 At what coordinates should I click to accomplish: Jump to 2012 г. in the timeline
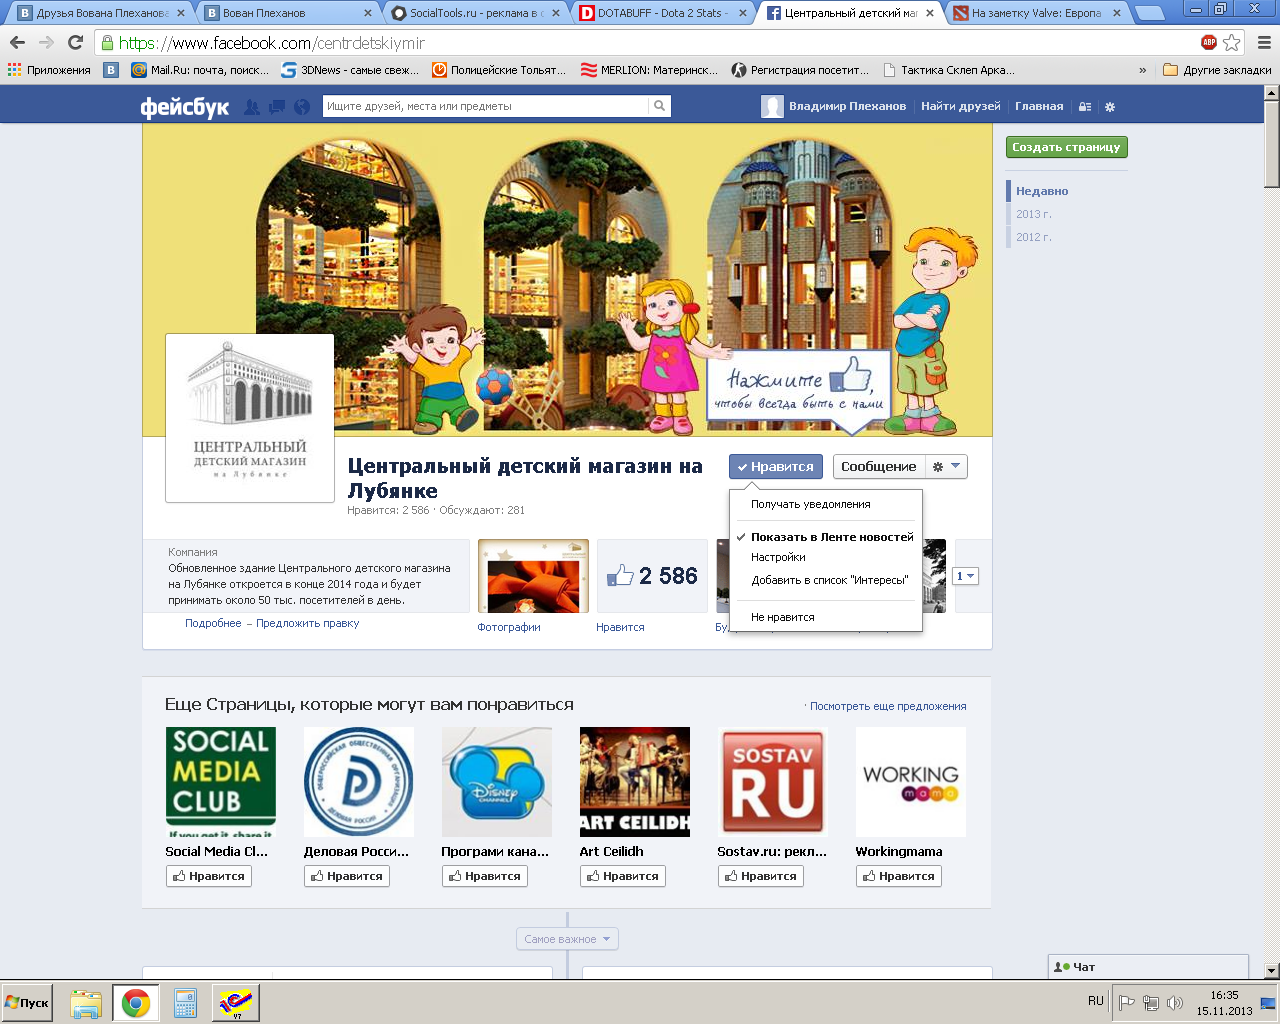(1034, 237)
